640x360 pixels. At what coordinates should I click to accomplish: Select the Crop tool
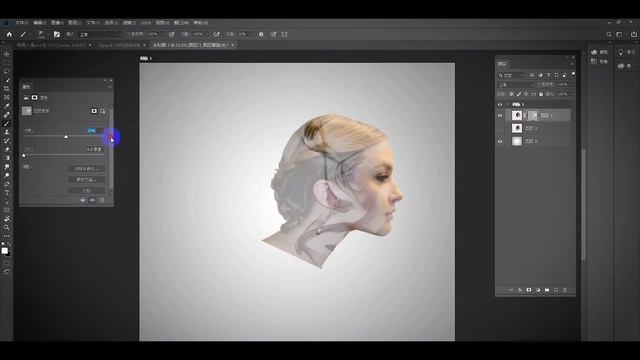[x=7, y=89]
